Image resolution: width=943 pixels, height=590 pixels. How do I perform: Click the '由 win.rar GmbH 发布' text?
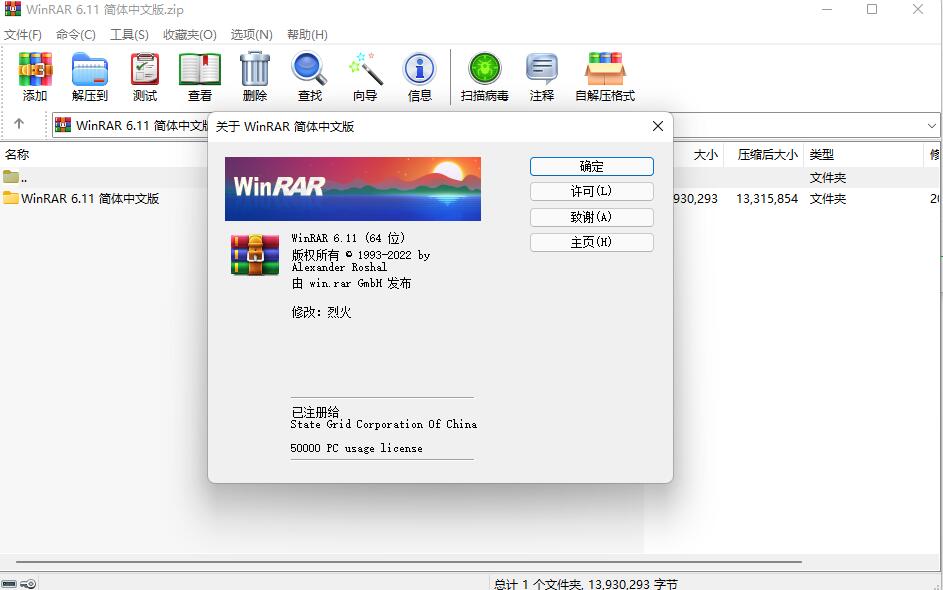click(x=351, y=283)
